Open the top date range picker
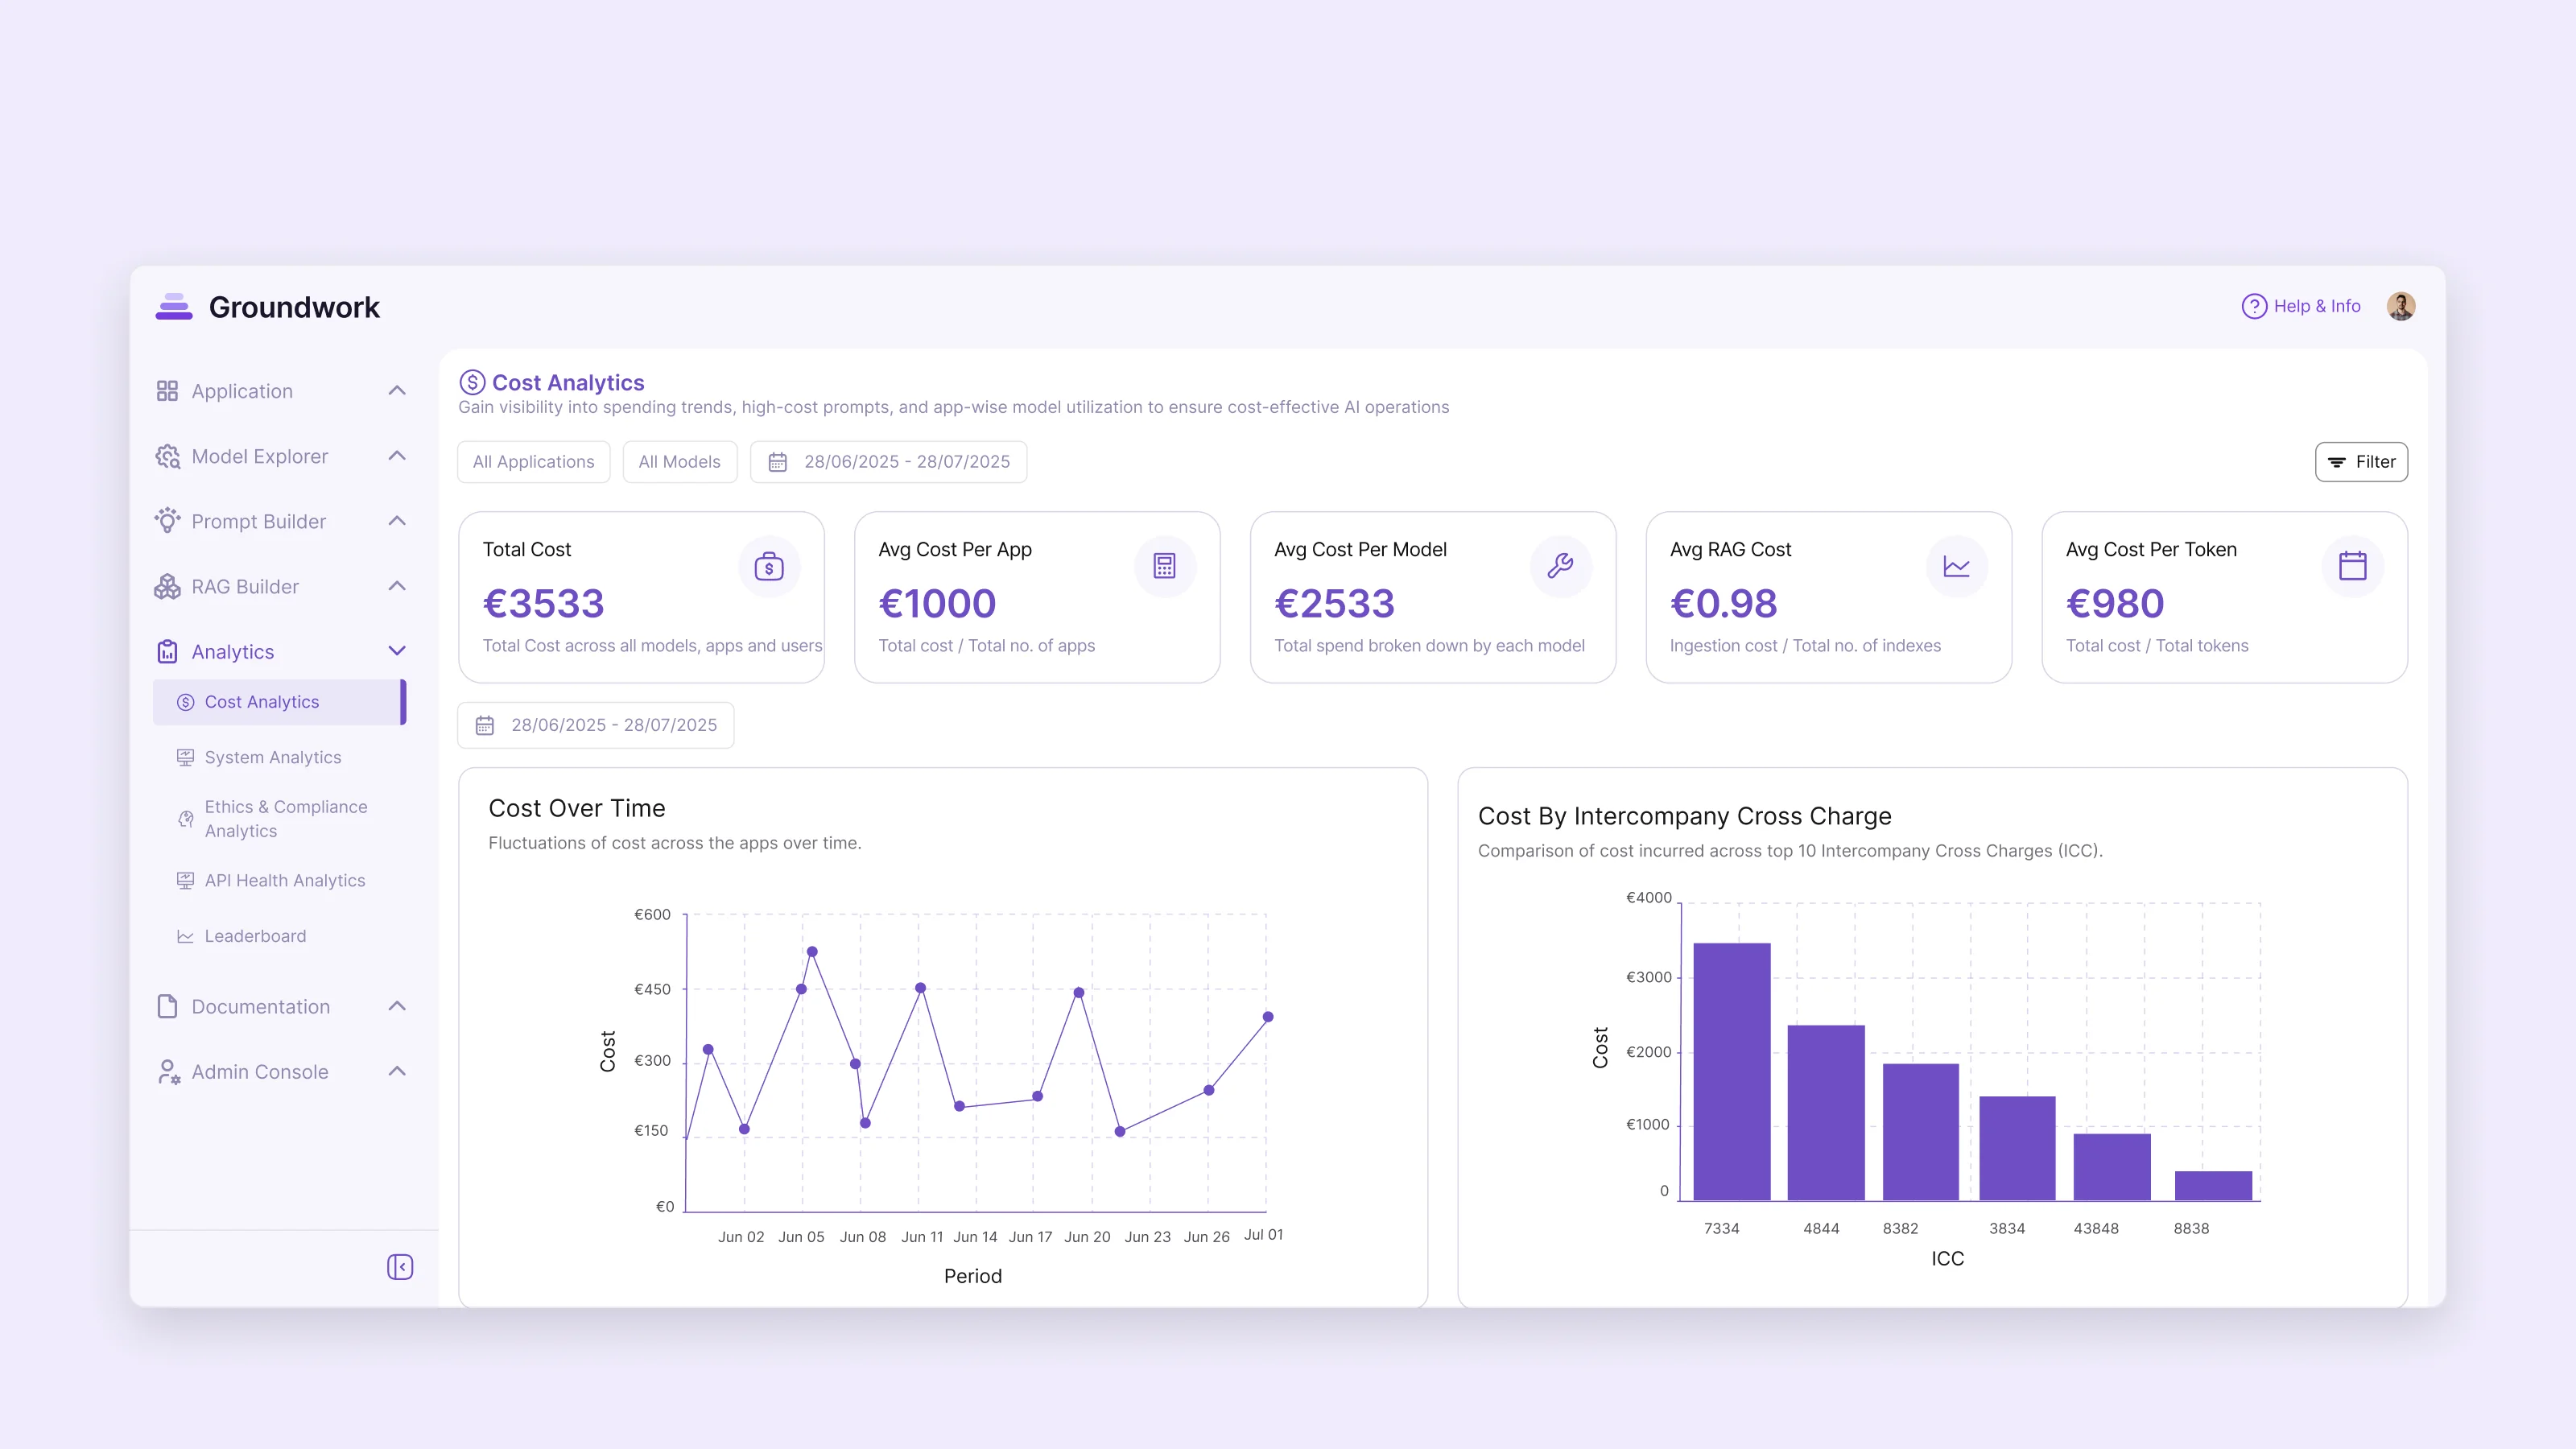2576x1449 pixels. (x=889, y=462)
